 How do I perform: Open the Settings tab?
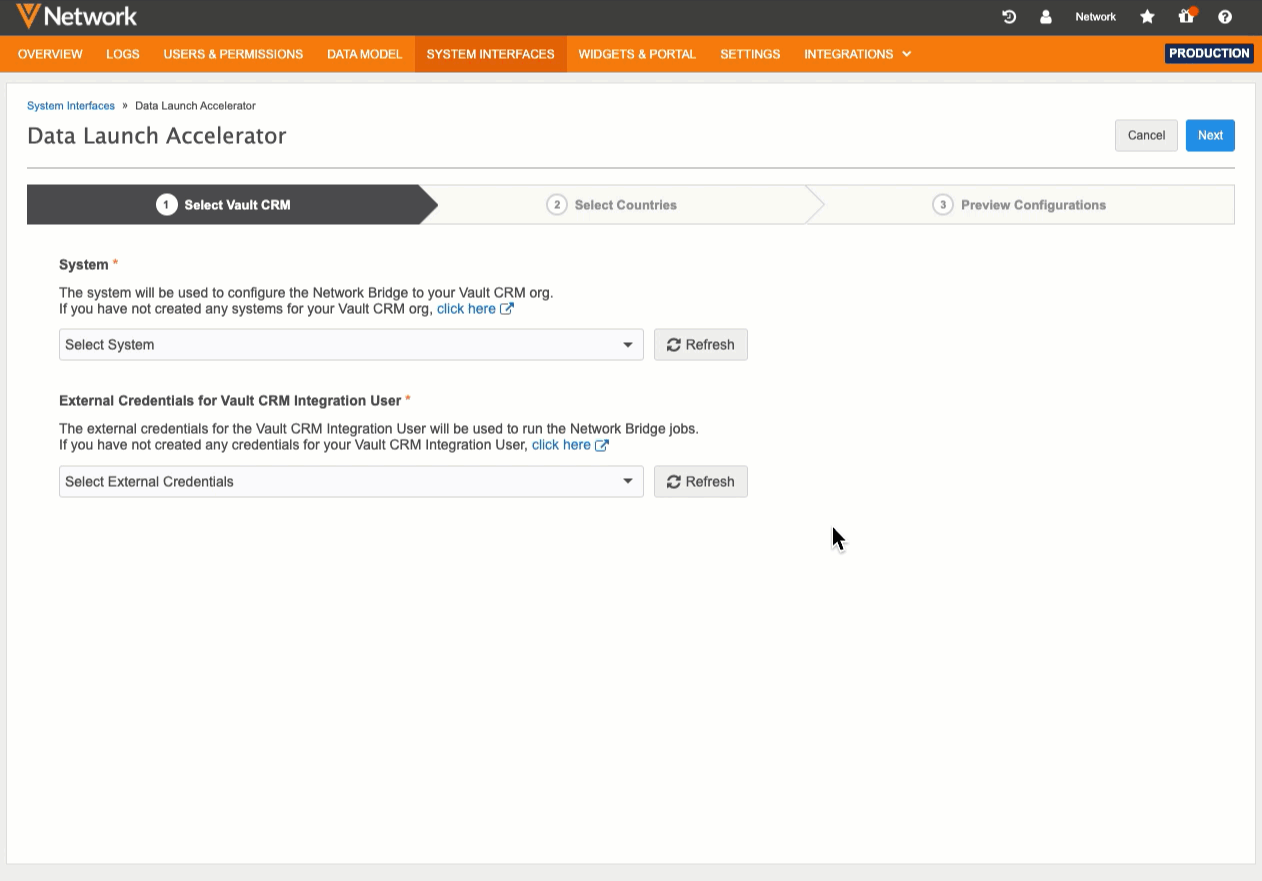(750, 54)
